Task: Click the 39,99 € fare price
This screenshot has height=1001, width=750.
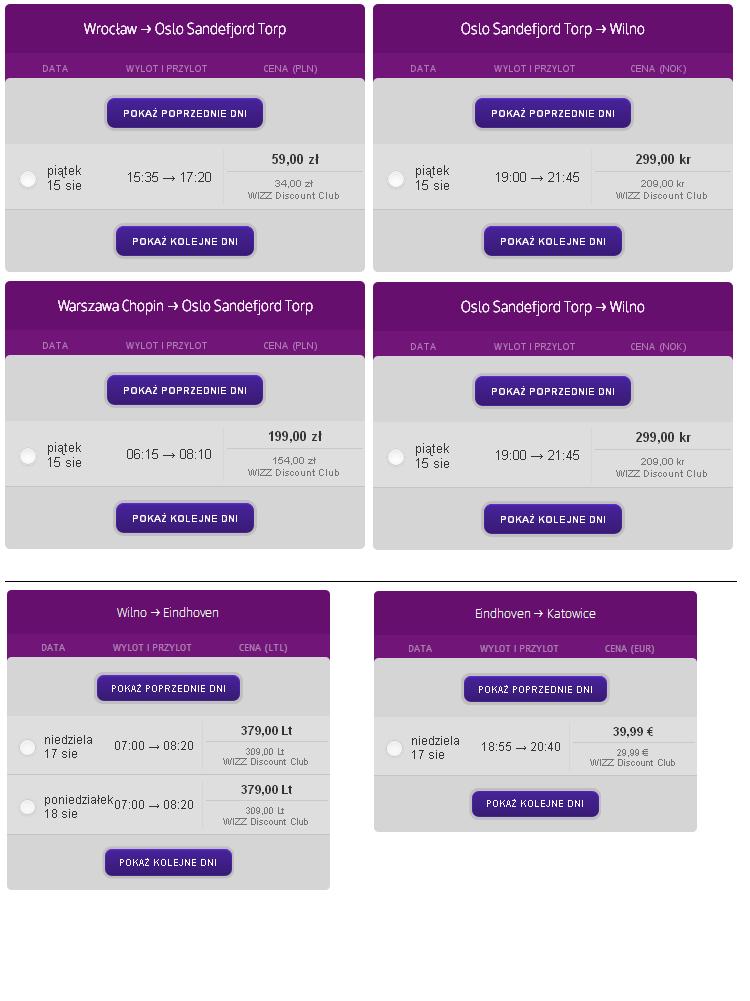Action: (633, 732)
